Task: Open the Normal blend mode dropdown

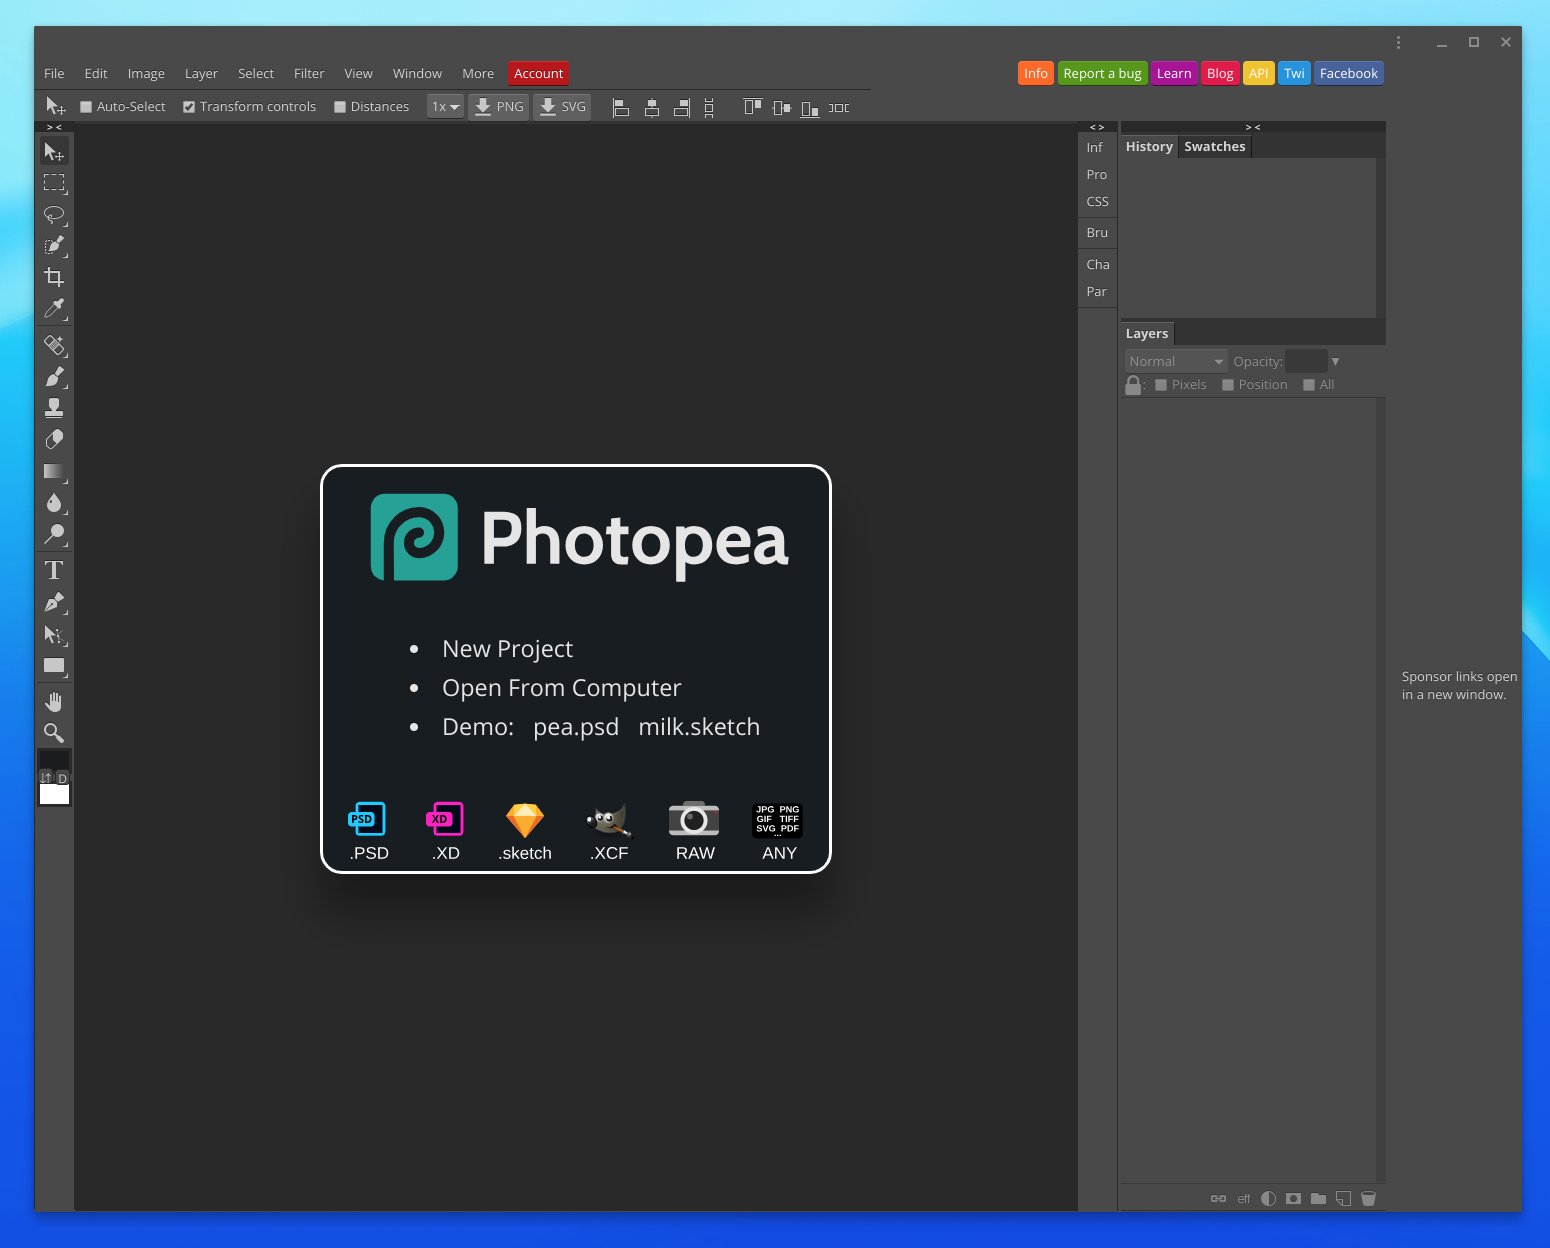Action: 1176,361
